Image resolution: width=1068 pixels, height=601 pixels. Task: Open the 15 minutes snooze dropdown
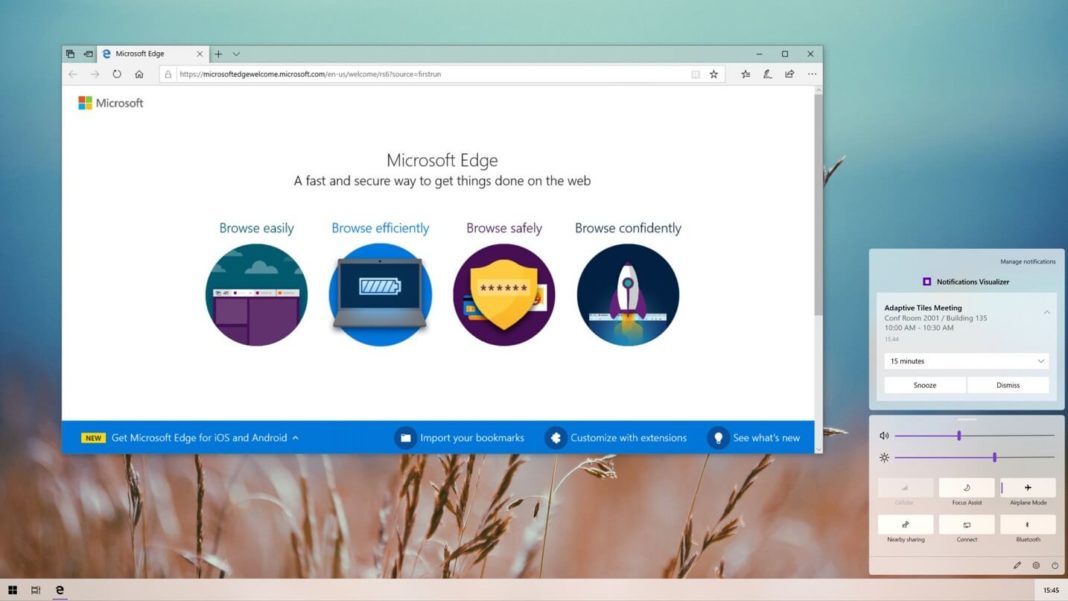tap(964, 360)
